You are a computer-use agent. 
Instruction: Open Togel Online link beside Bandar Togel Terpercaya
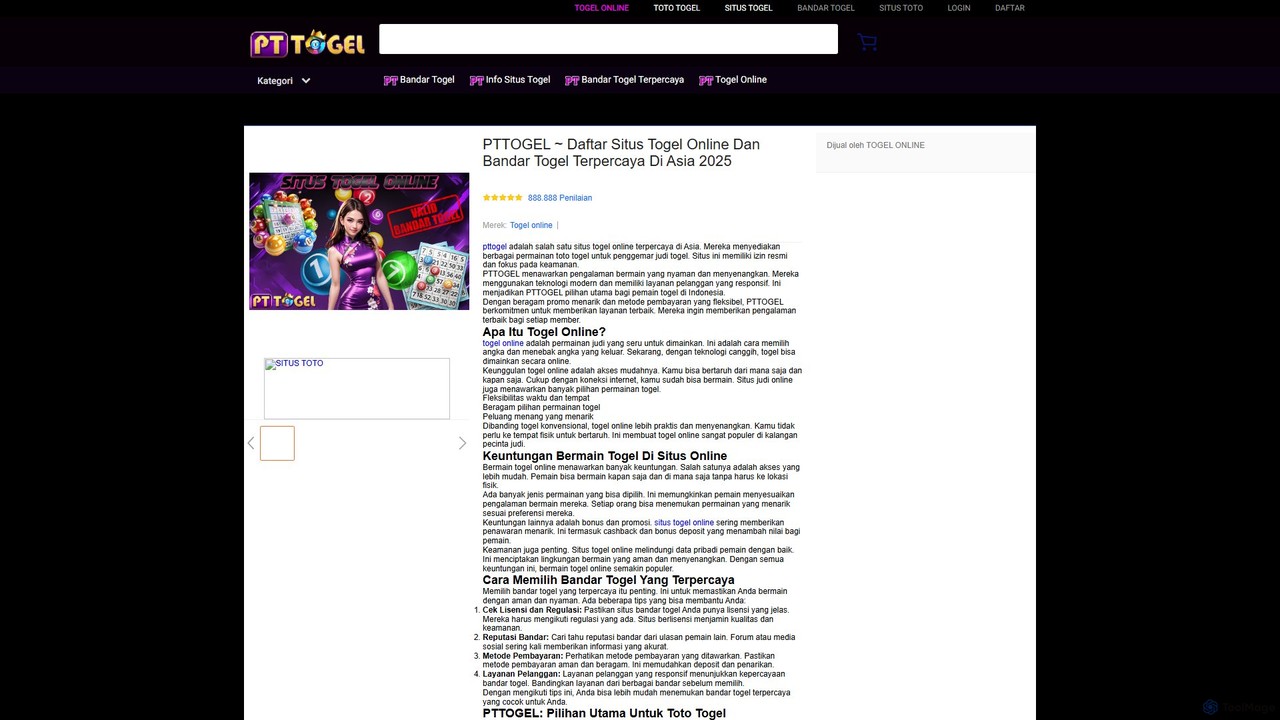tap(733, 80)
